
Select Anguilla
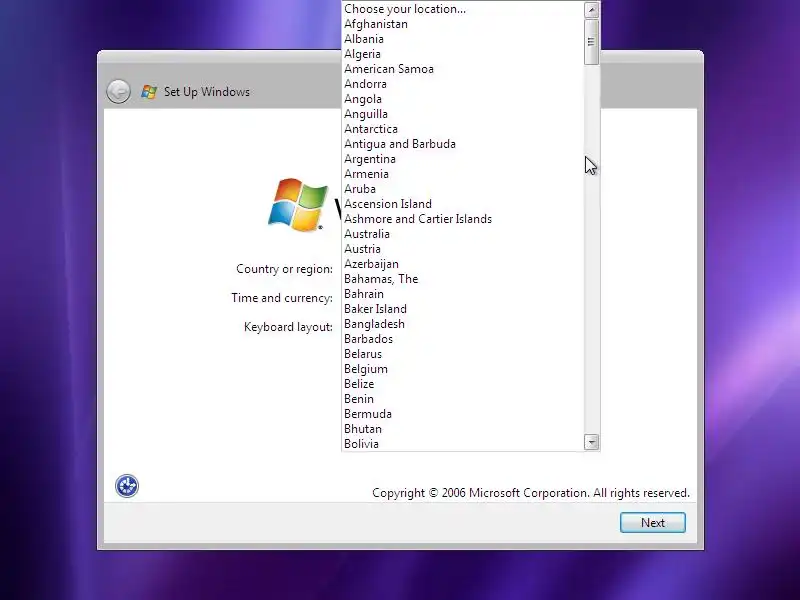(x=463, y=114)
